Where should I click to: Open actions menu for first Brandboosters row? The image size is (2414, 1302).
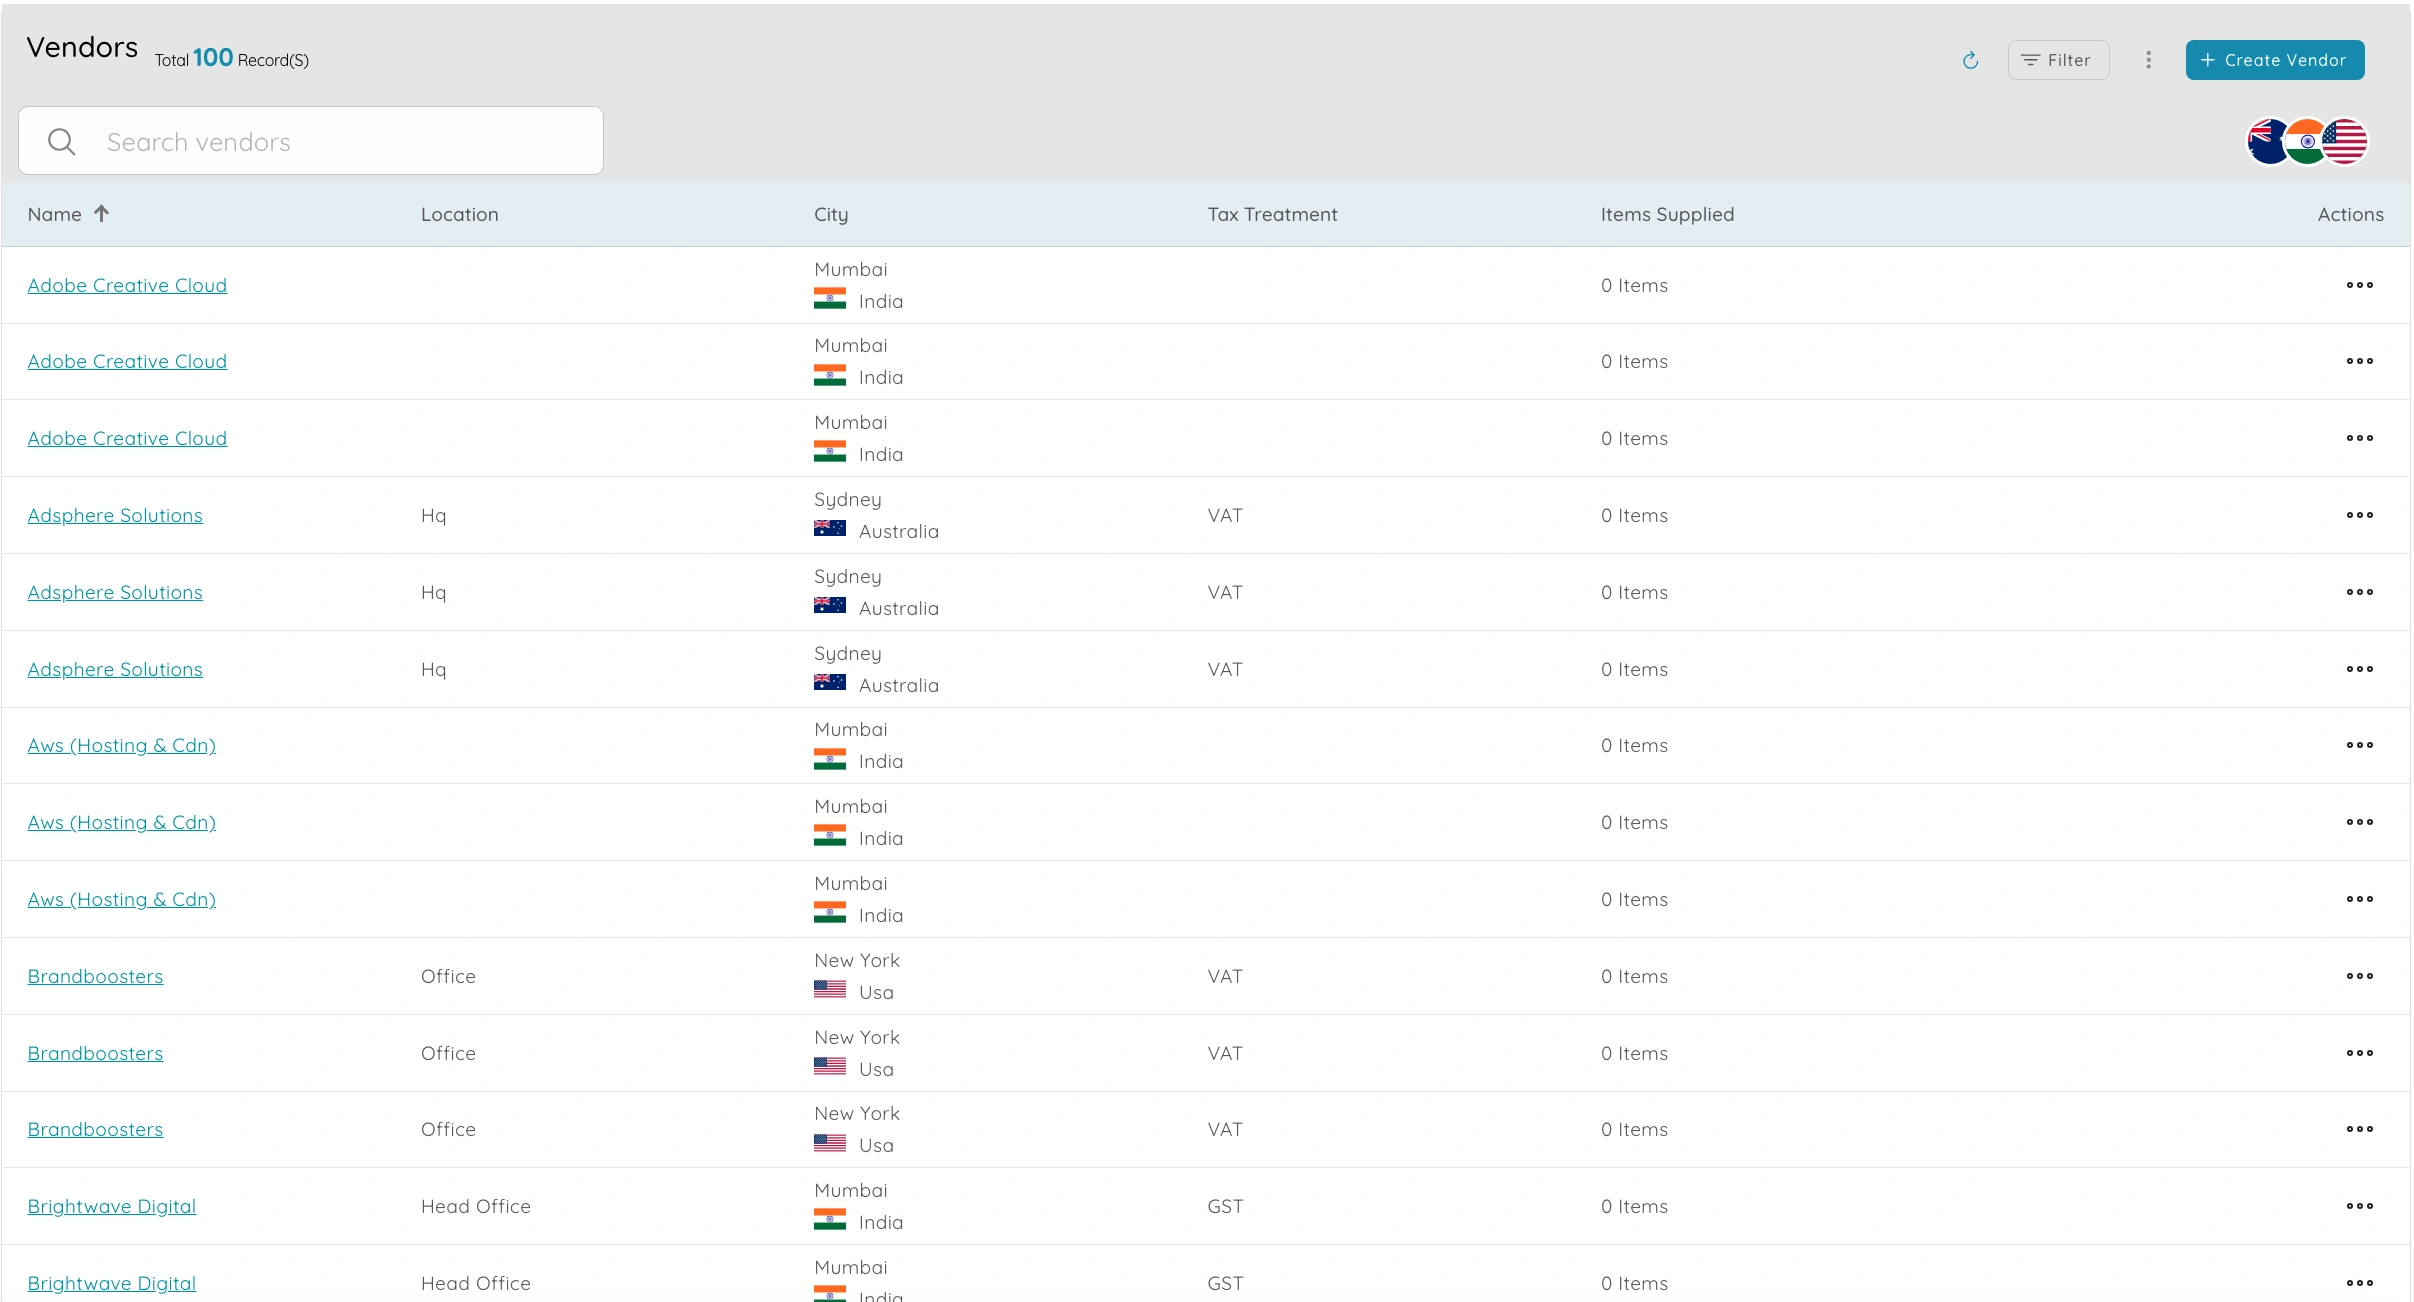click(2359, 976)
